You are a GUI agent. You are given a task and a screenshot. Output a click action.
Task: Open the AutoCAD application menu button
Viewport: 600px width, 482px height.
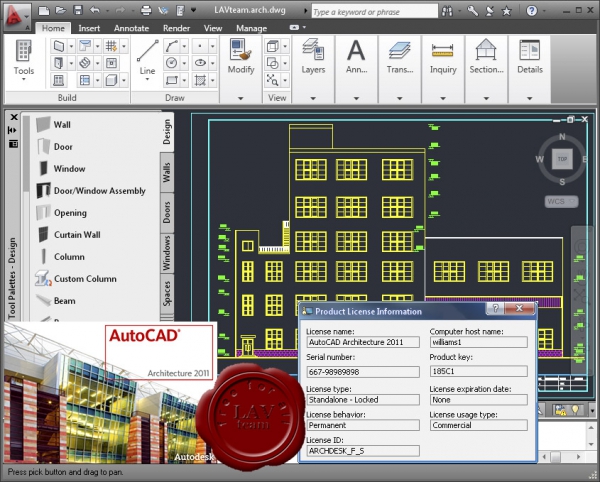17,17
